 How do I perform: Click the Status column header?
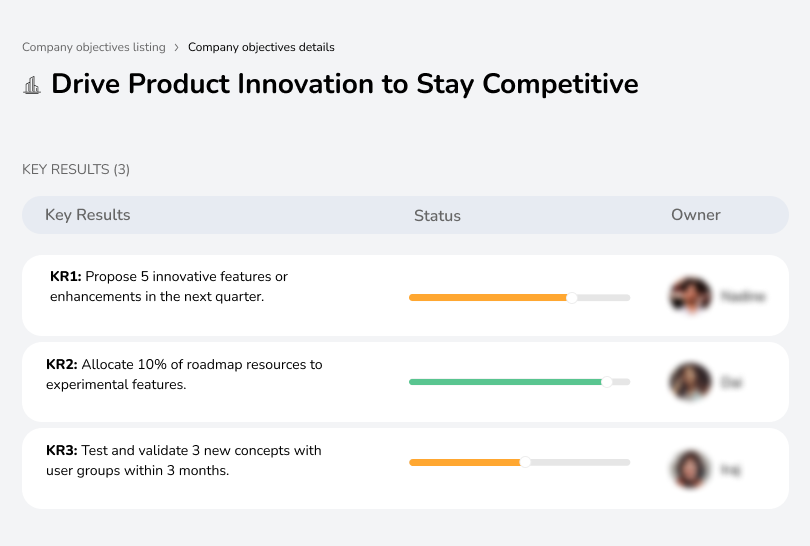[x=437, y=216]
